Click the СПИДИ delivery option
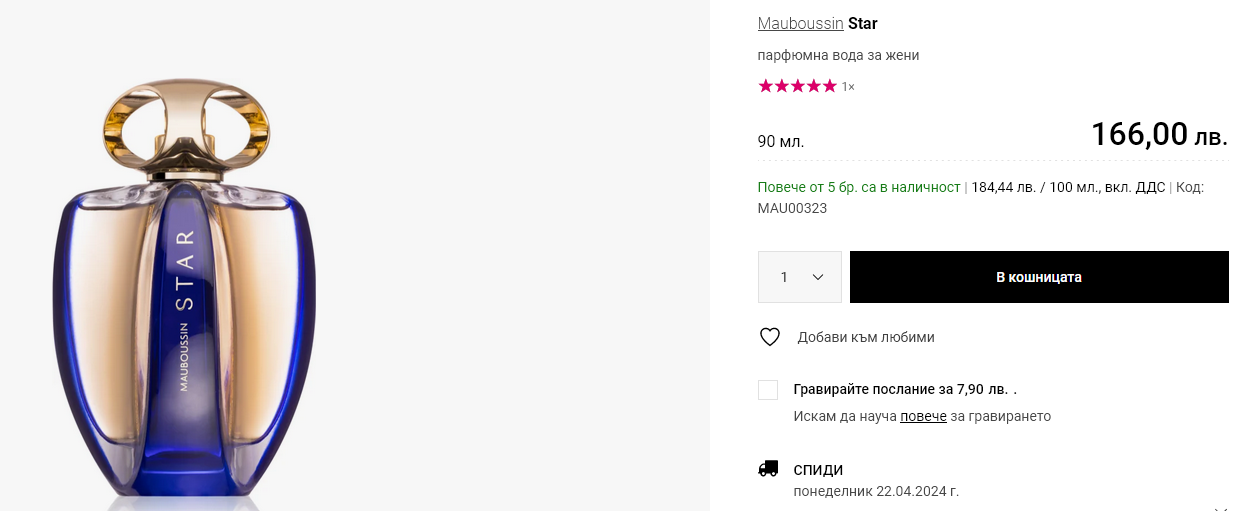Screen dimensions: 1249x511 818,470
